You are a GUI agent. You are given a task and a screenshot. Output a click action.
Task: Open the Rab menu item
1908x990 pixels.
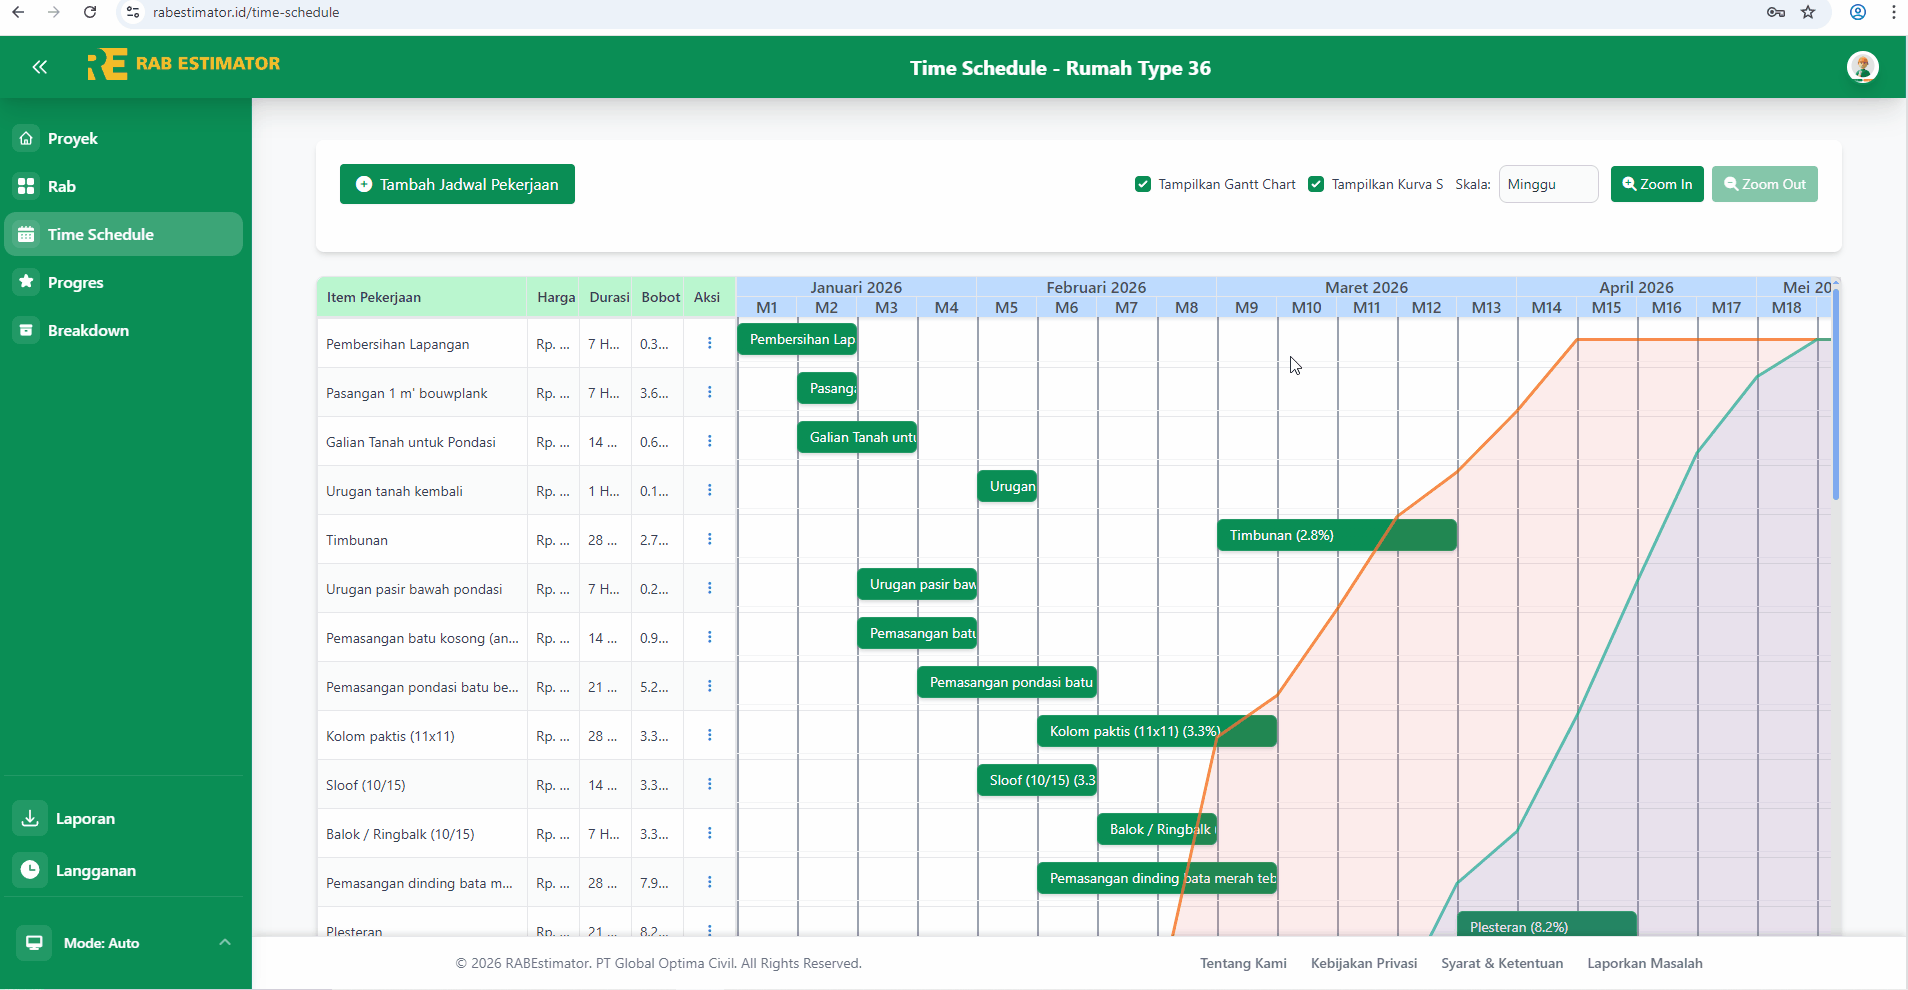(62, 186)
